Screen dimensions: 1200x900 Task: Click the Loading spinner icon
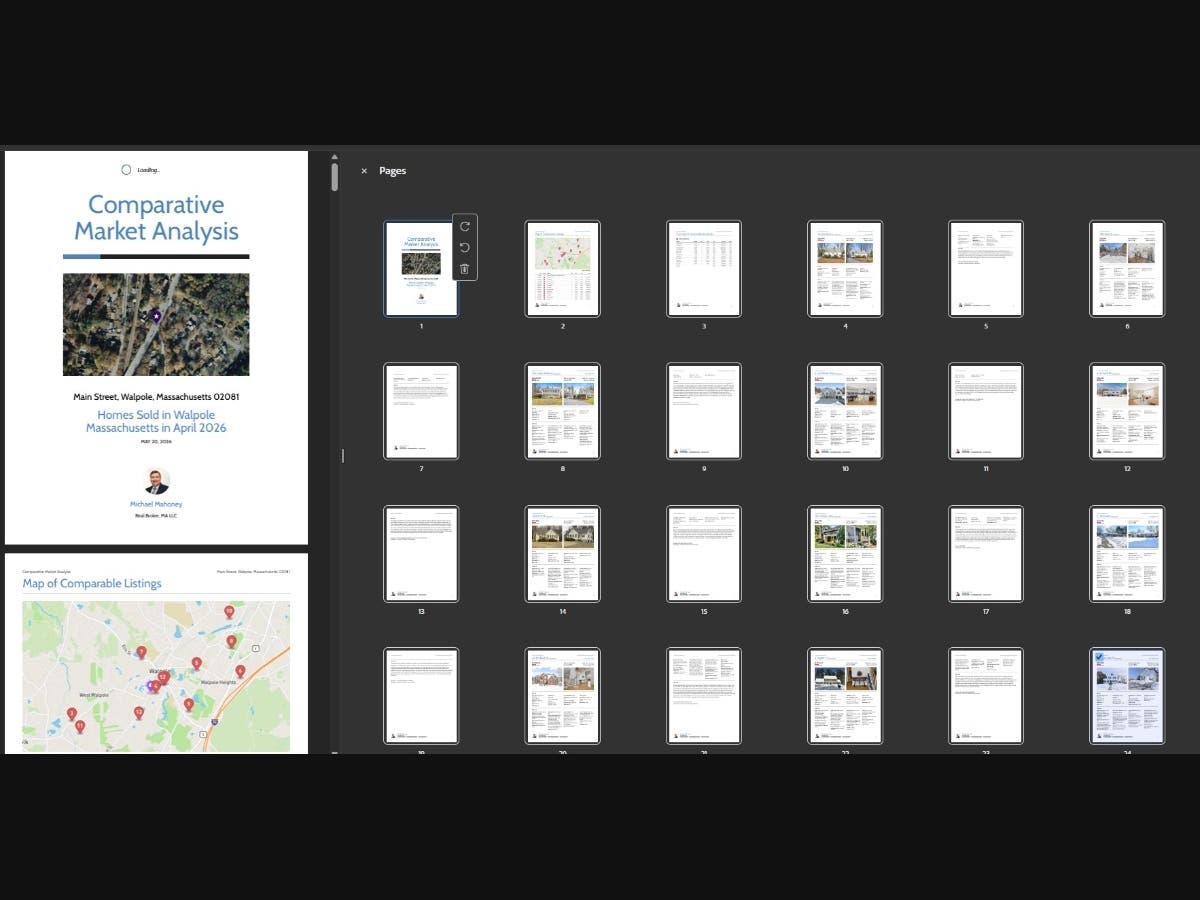126,170
